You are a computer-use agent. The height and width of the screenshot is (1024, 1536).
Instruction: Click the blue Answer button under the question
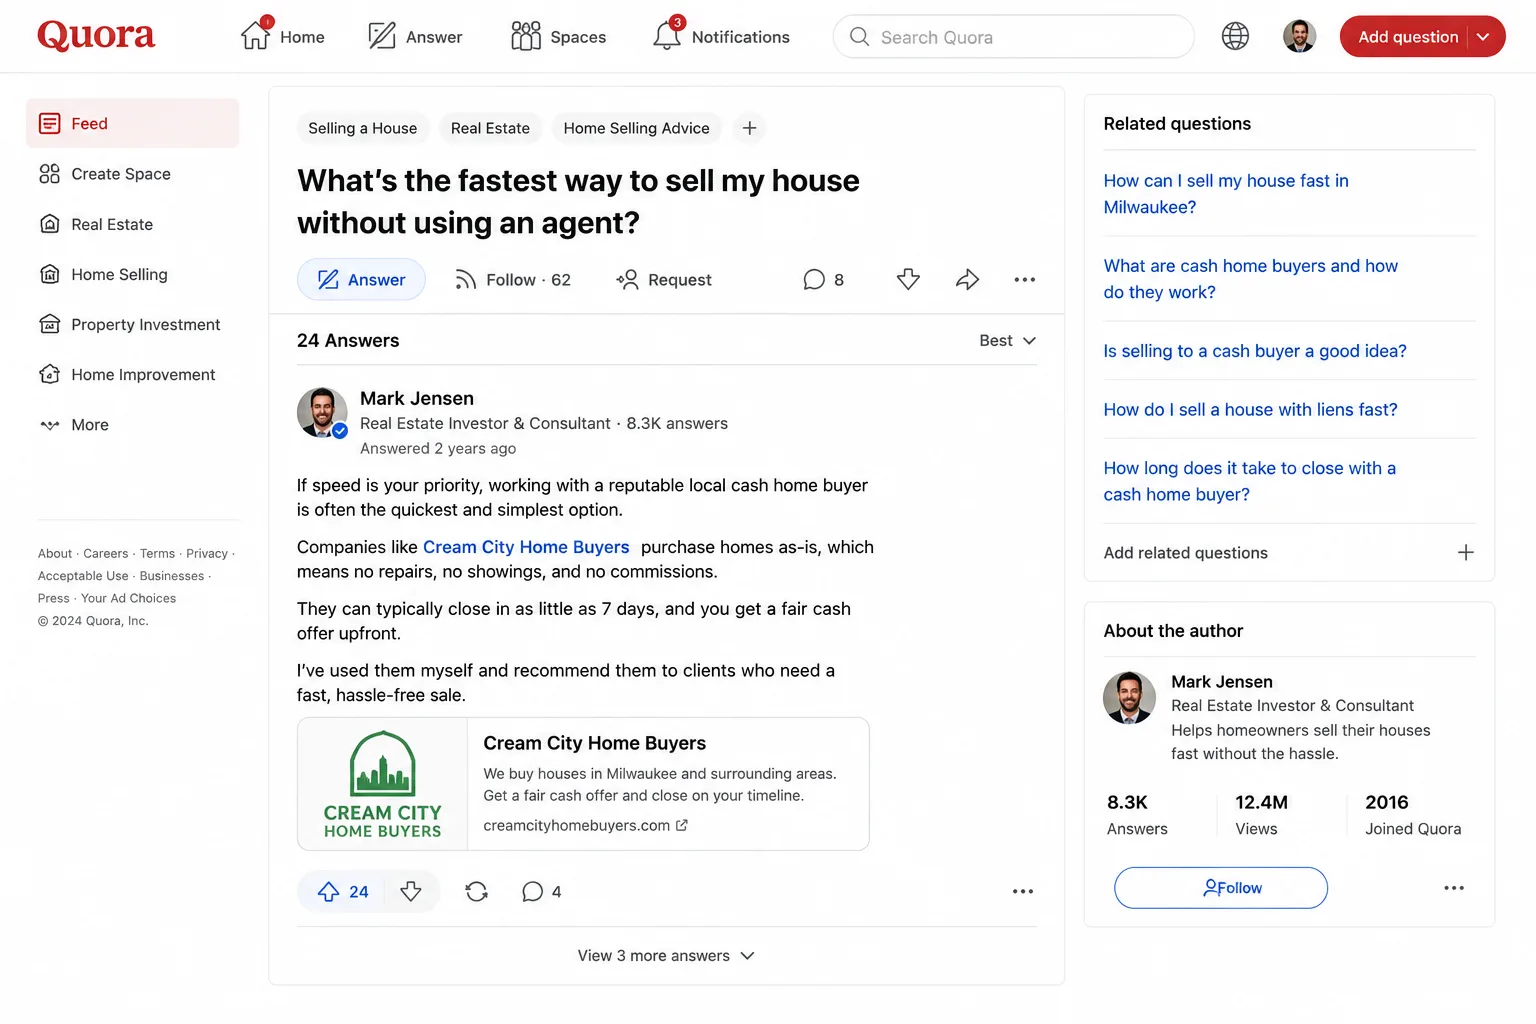click(361, 280)
